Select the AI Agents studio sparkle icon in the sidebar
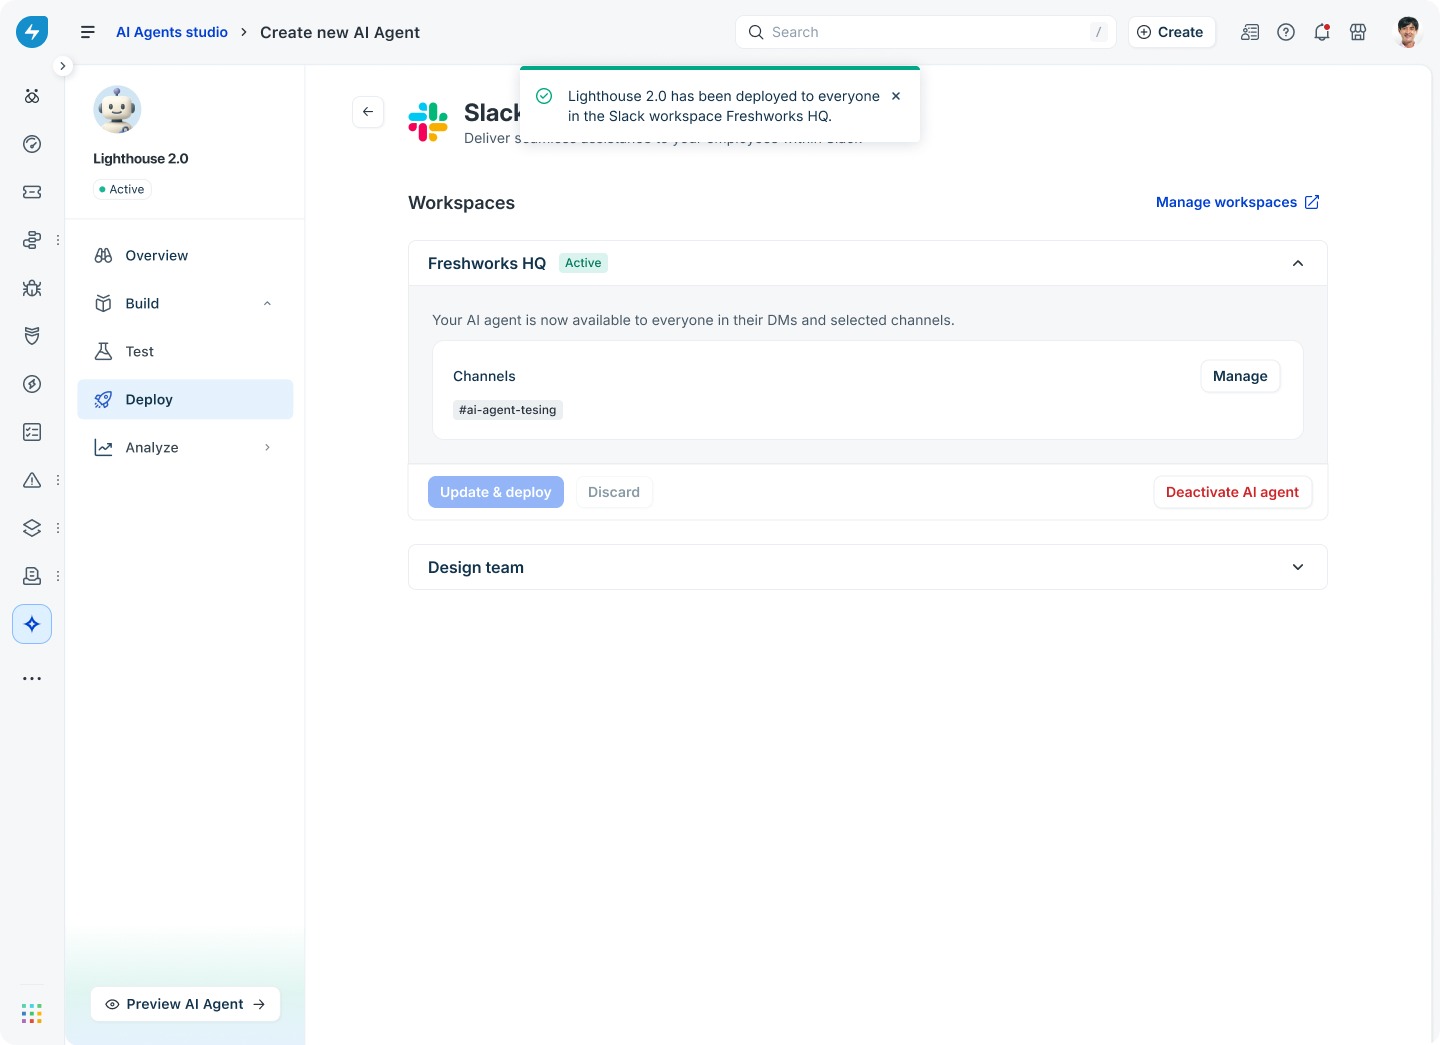The height and width of the screenshot is (1045, 1440). (x=32, y=624)
